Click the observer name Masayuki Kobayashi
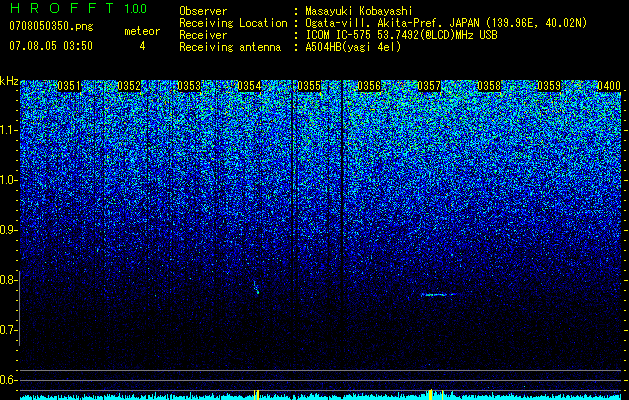Viewport: 629px width, 400px height. coord(359,11)
